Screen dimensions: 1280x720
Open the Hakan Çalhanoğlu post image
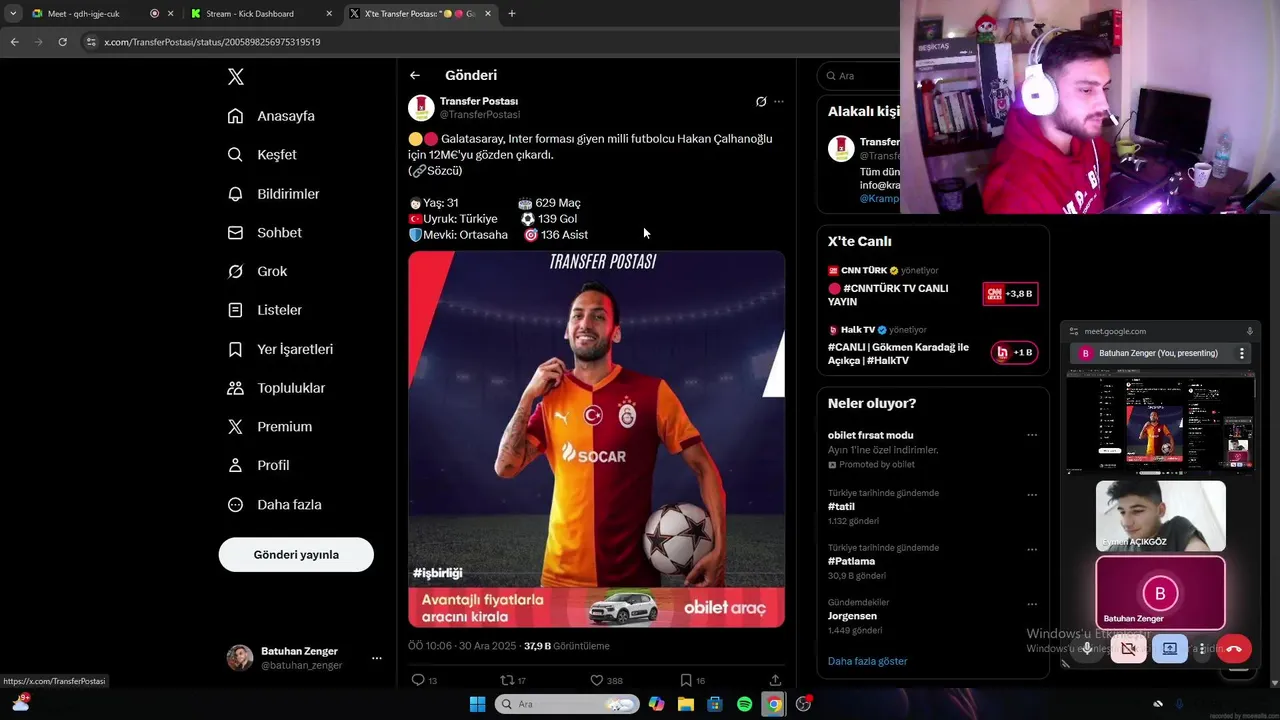pyautogui.click(x=596, y=418)
